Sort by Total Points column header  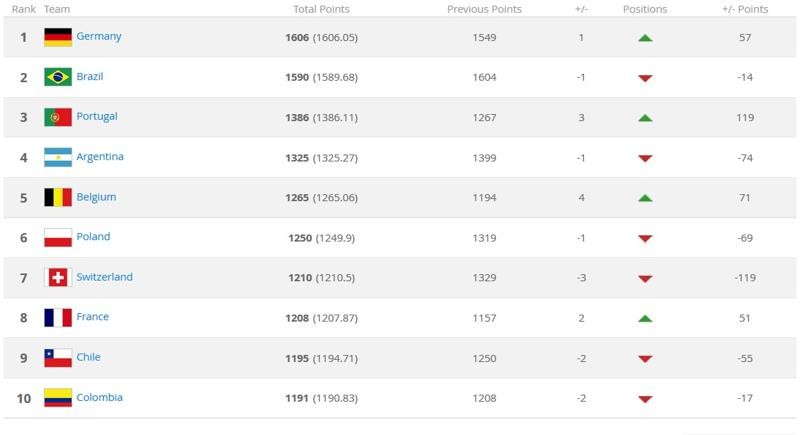coord(321,9)
